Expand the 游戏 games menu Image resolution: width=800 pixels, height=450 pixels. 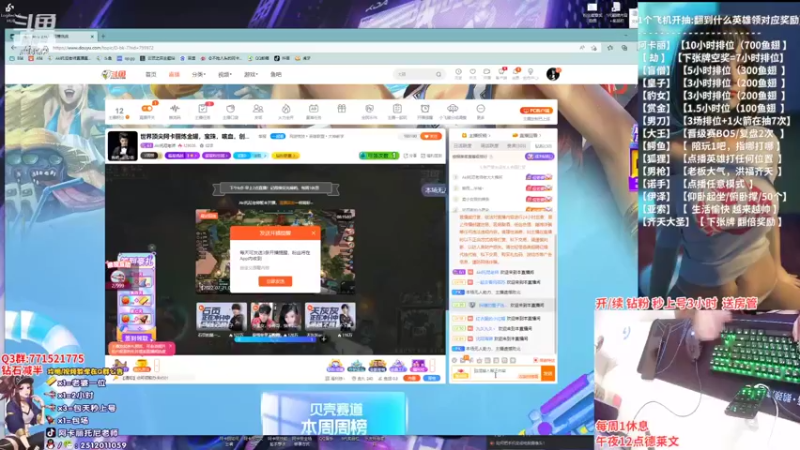point(251,74)
